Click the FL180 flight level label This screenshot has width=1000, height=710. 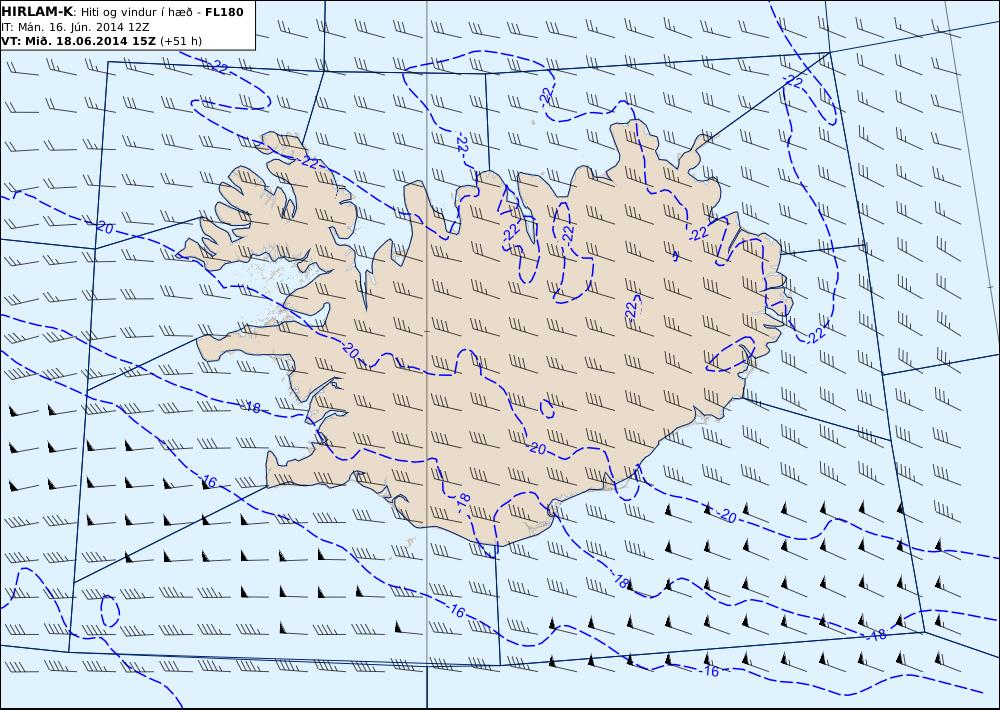(224, 12)
